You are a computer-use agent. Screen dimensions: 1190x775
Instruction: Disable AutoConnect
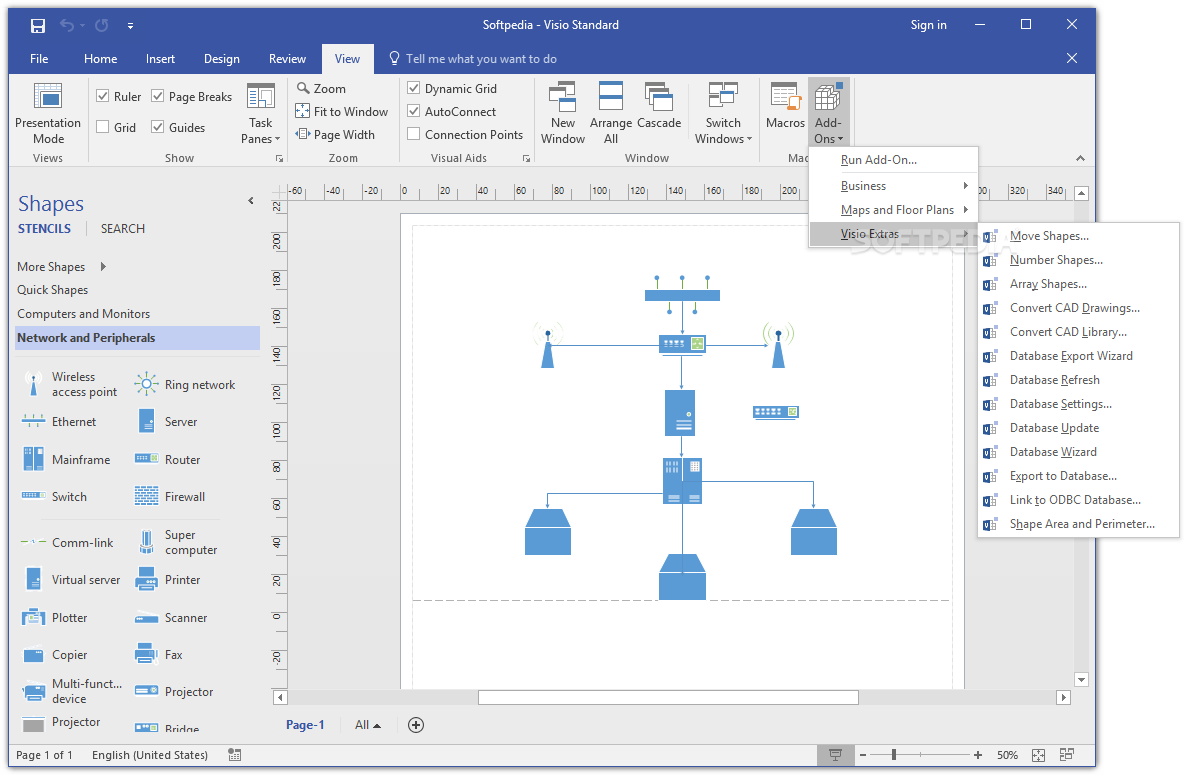[x=413, y=111]
